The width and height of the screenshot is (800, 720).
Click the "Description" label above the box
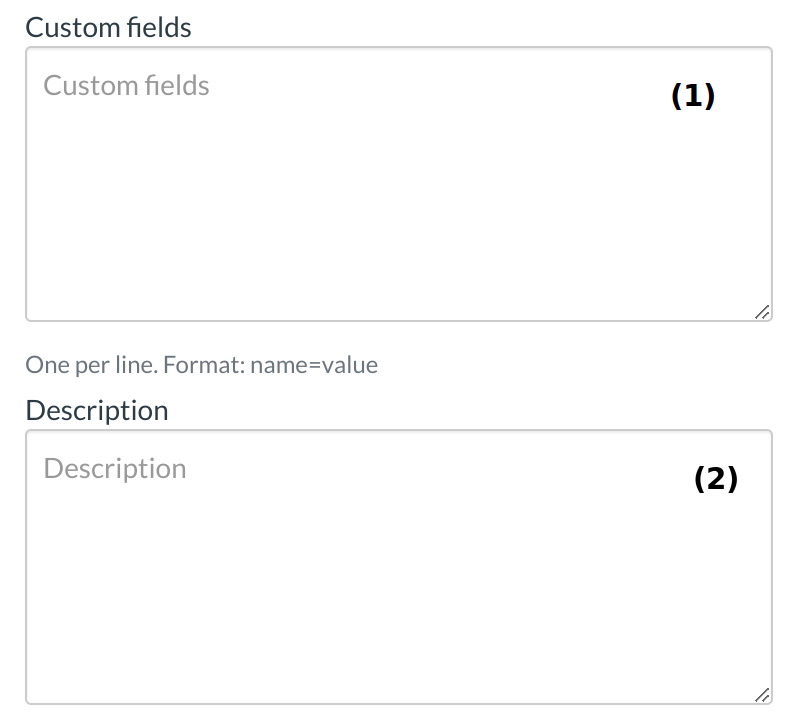click(97, 410)
